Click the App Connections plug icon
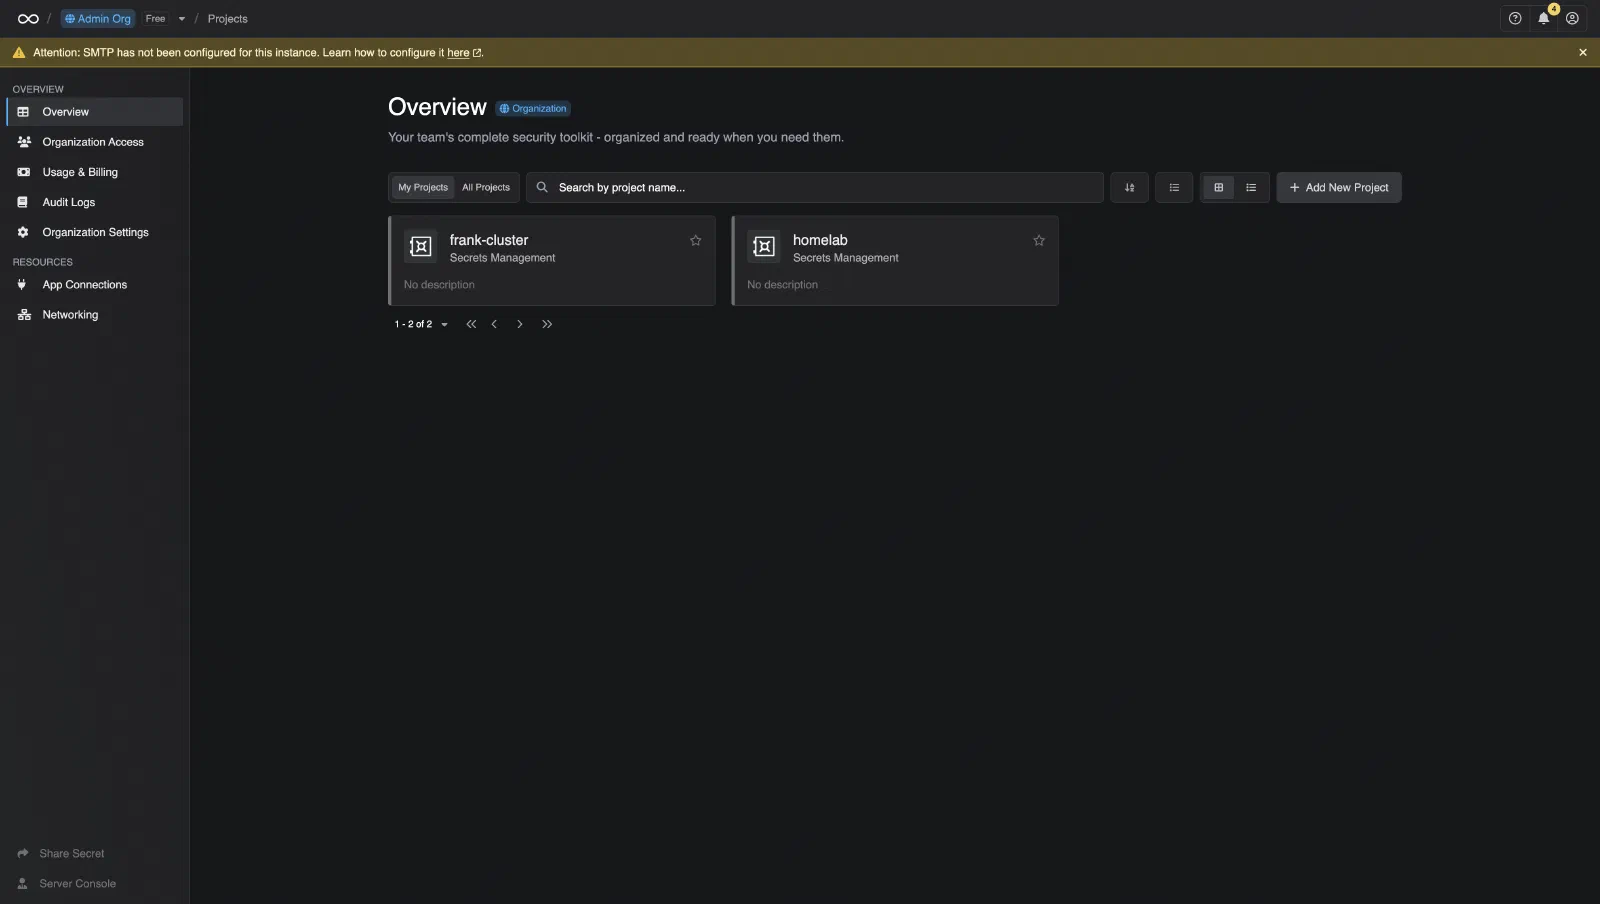 click(22, 285)
